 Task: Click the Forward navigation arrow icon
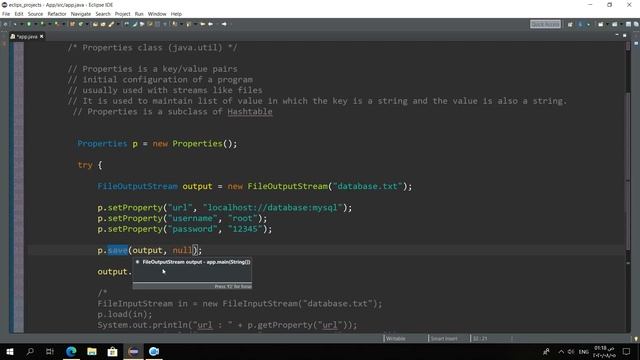pos(224,24)
